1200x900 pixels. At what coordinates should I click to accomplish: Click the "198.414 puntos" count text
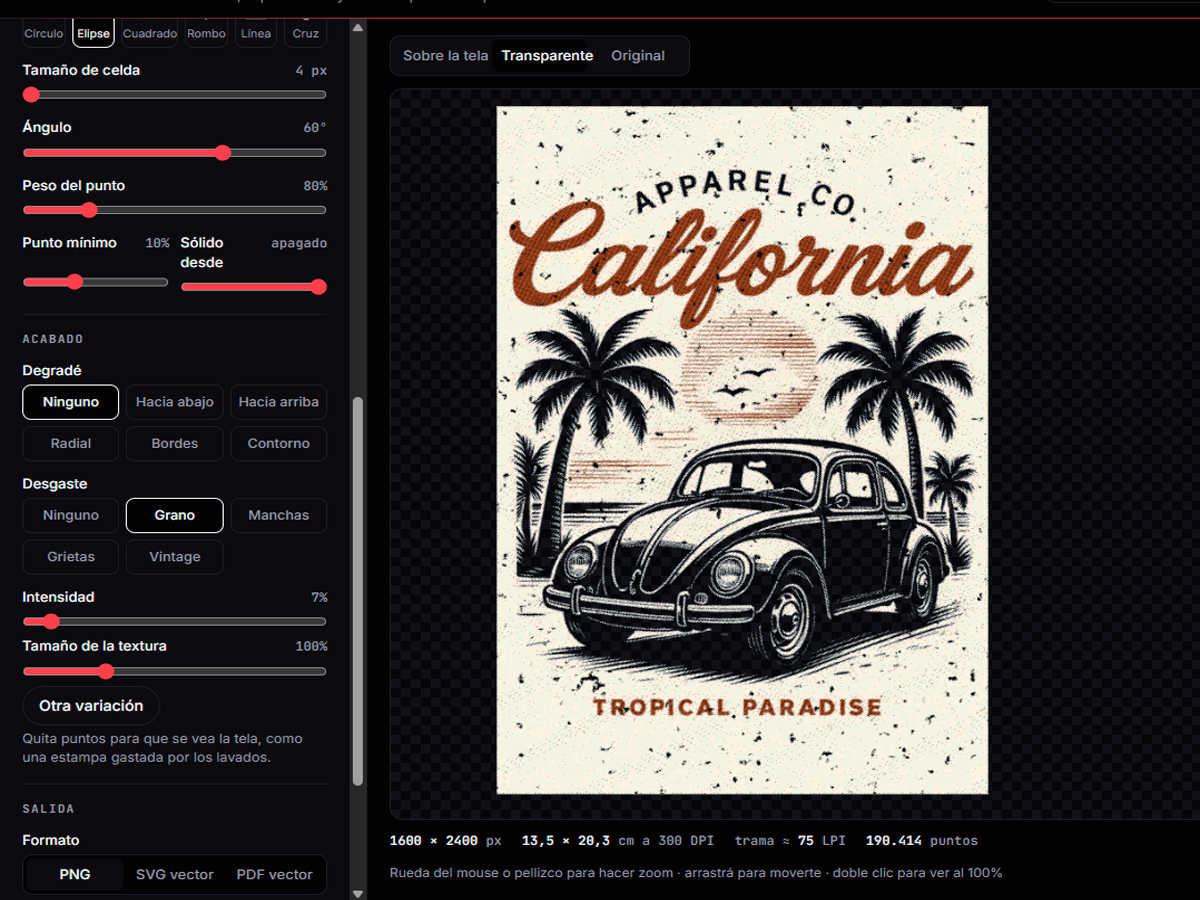[x=922, y=841]
